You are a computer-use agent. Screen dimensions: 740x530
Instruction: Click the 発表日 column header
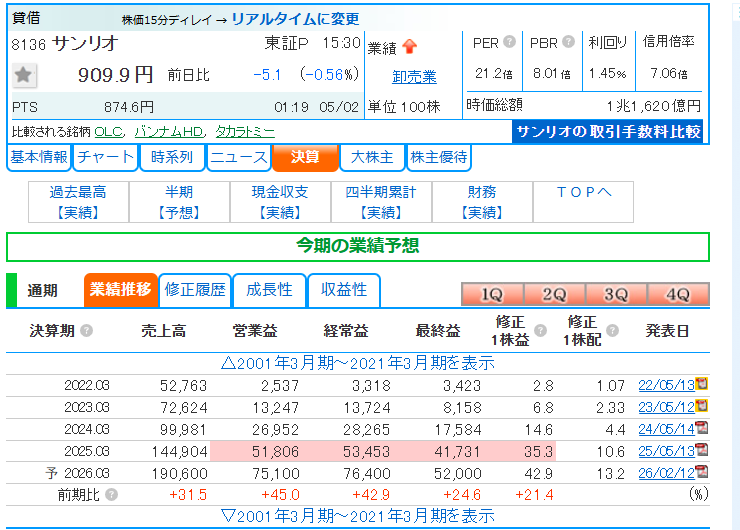point(667,331)
